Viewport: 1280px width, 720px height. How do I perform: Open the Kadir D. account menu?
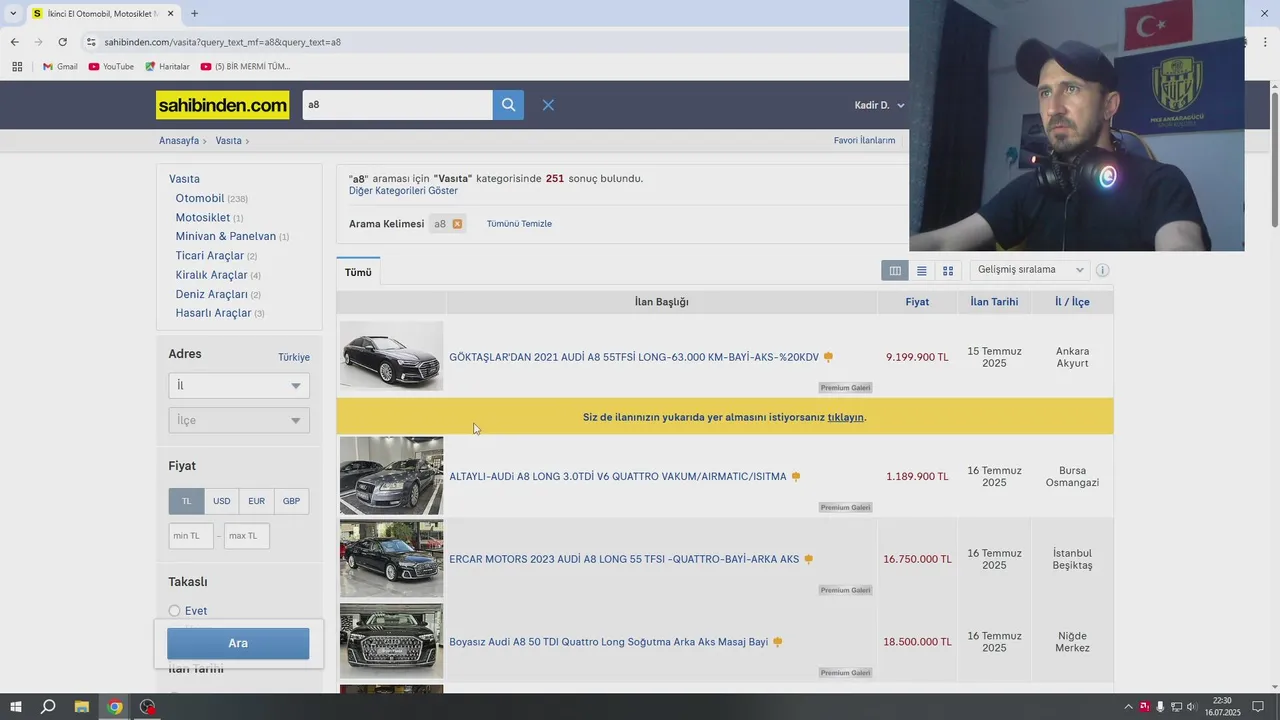(879, 105)
